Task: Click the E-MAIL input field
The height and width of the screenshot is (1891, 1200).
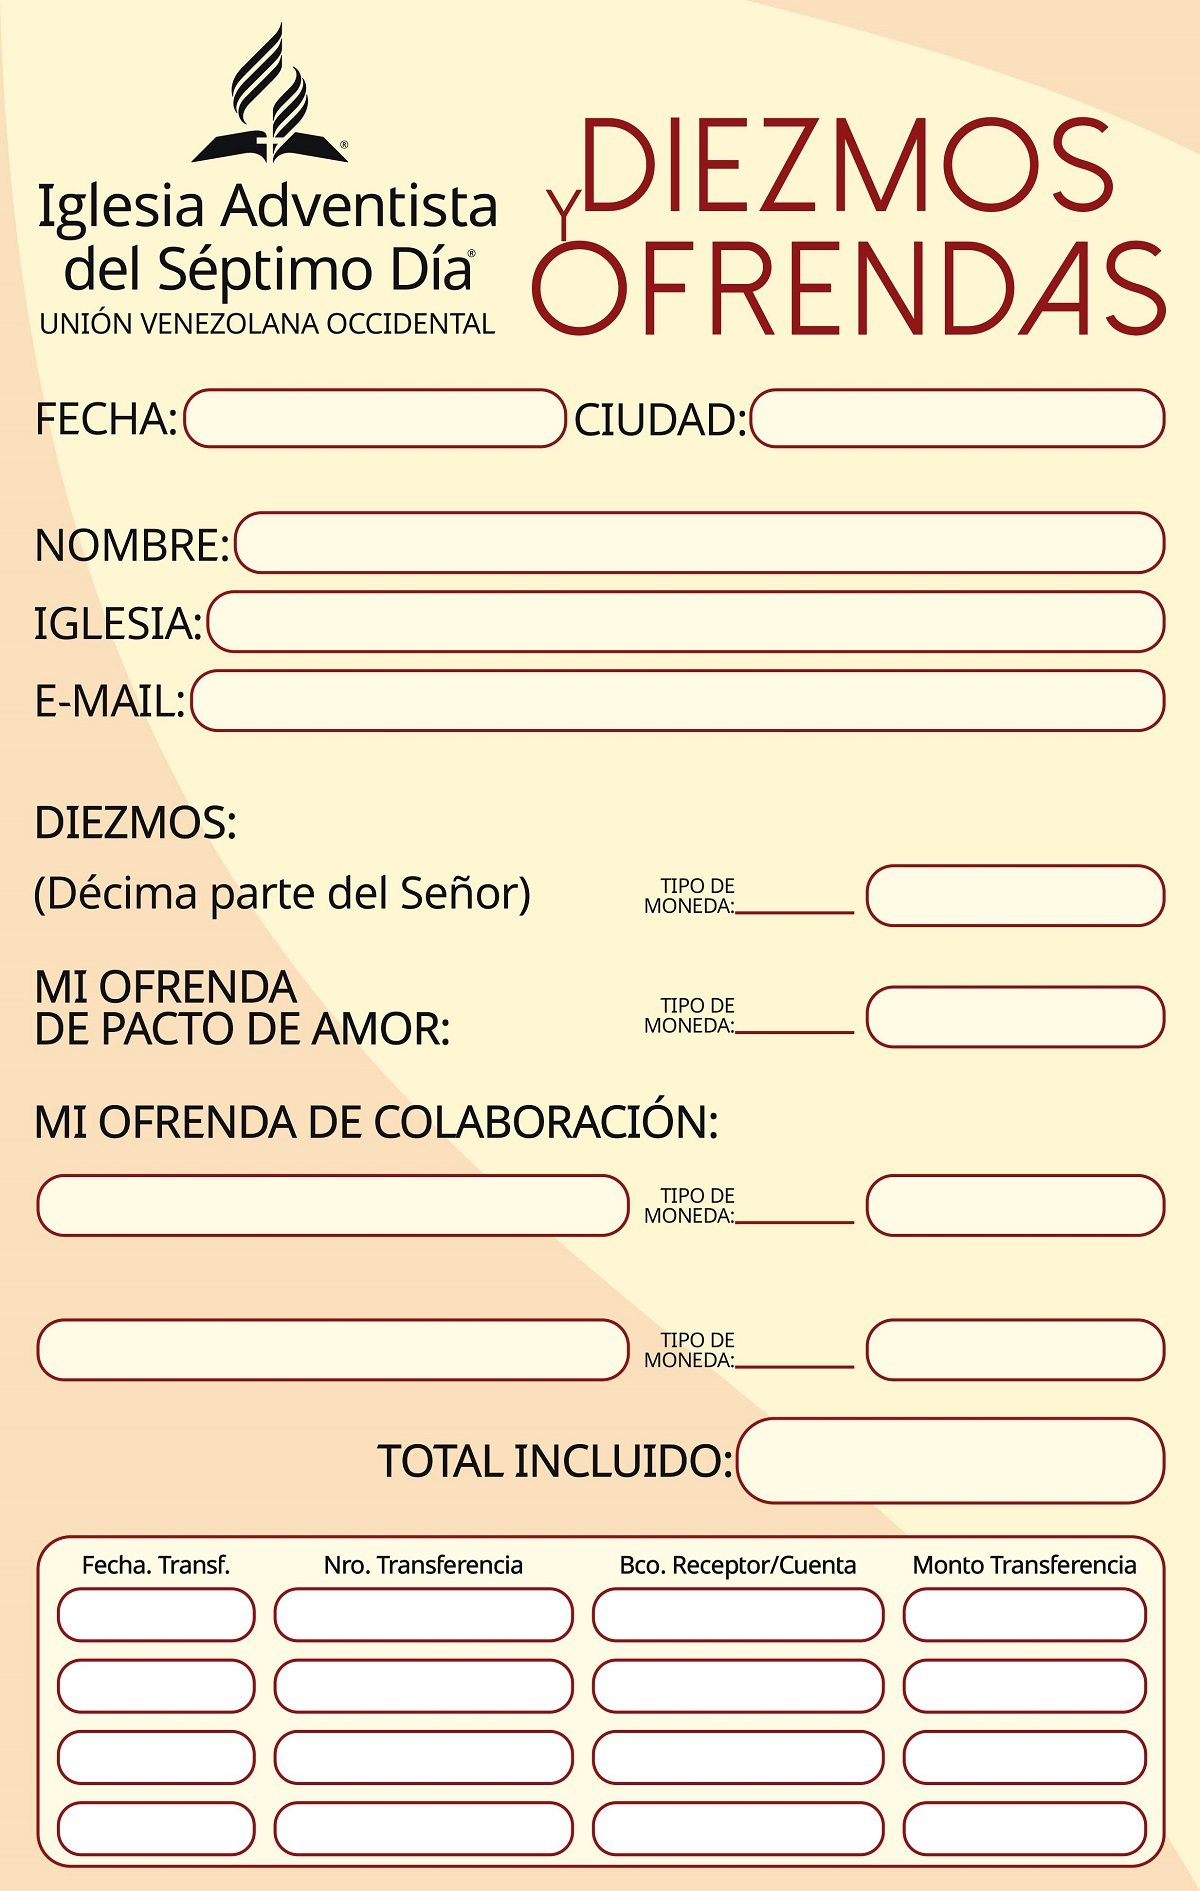Action: [x=677, y=700]
